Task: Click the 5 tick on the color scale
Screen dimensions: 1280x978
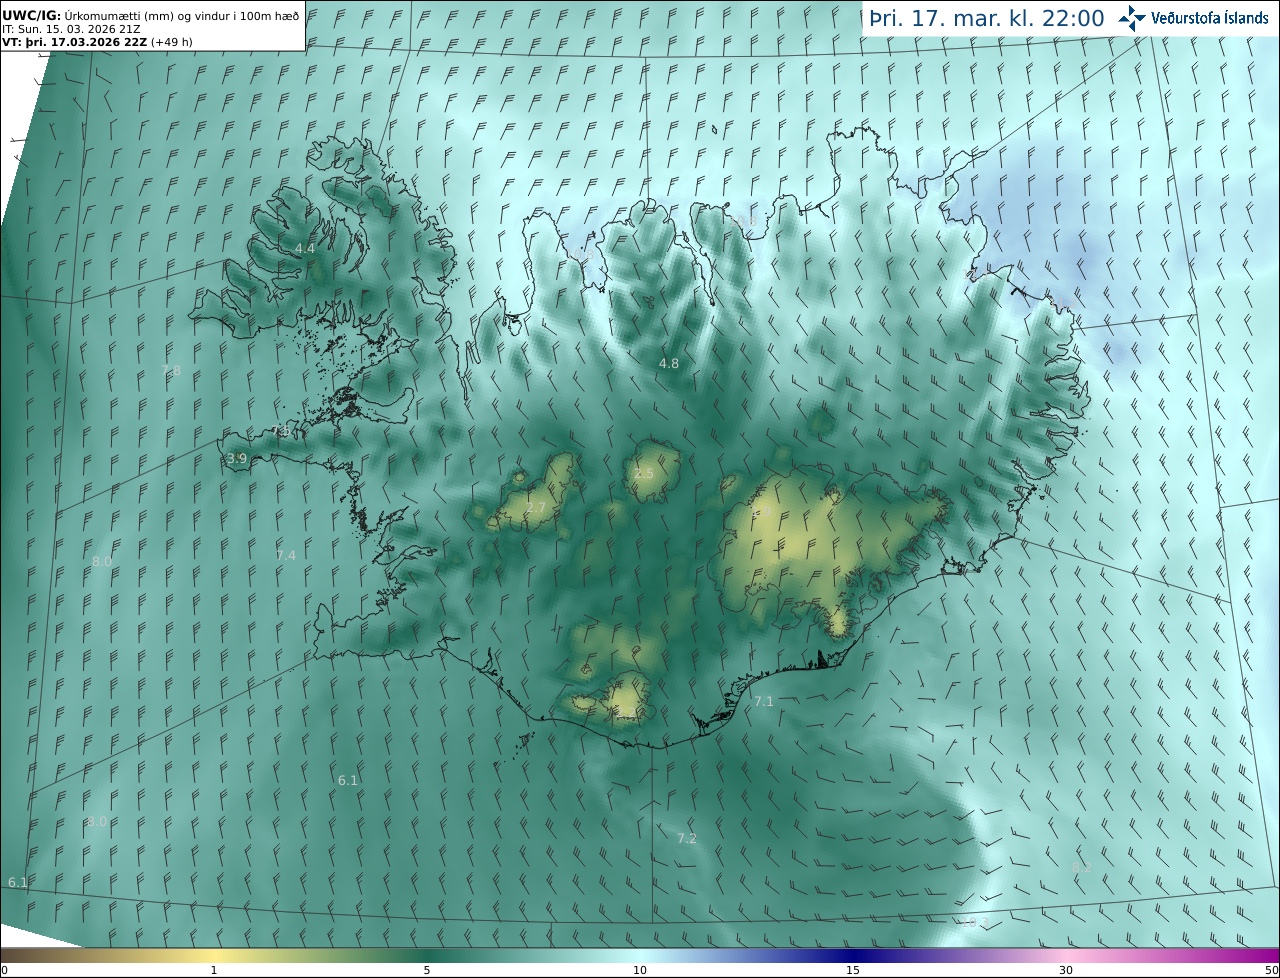Action: pos(427,970)
